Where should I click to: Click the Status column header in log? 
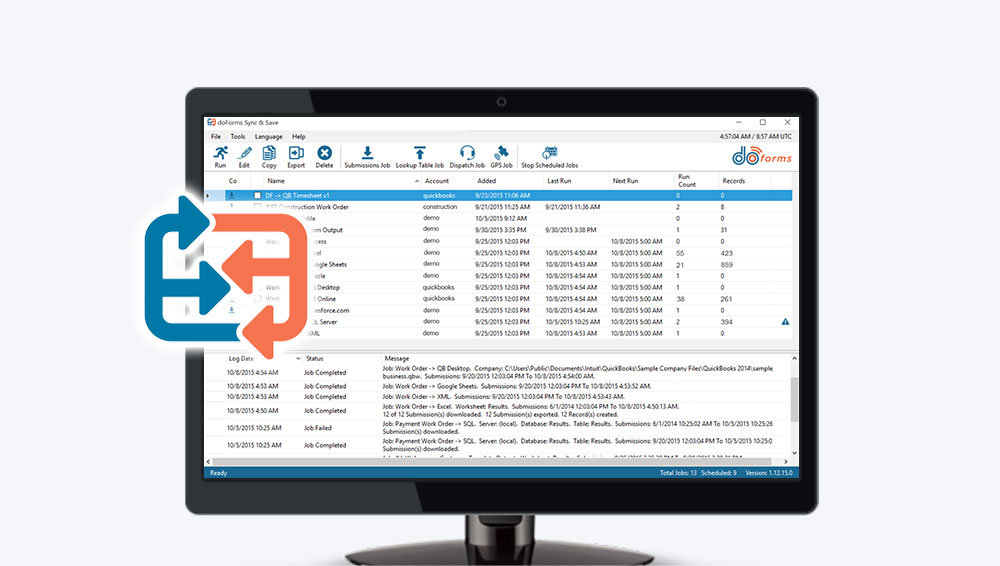314,359
